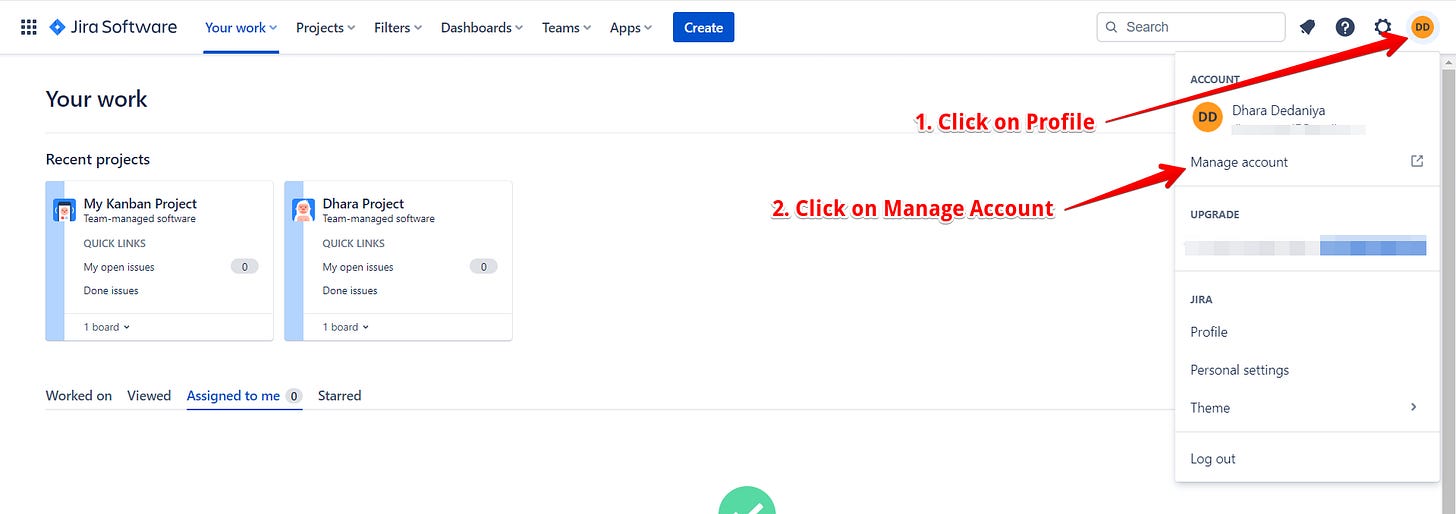Click inside the Search field

pyautogui.click(x=1191, y=27)
